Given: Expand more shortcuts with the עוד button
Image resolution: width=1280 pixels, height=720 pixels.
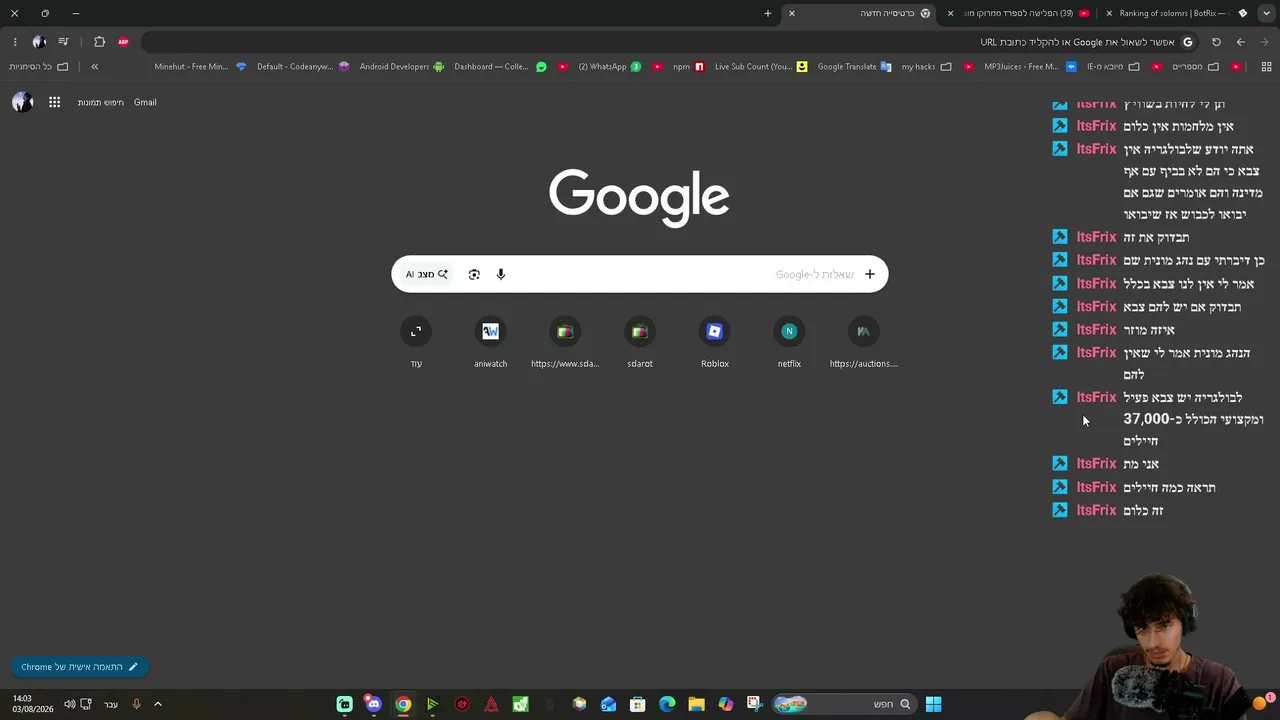Looking at the screenshot, I should tap(416, 343).
